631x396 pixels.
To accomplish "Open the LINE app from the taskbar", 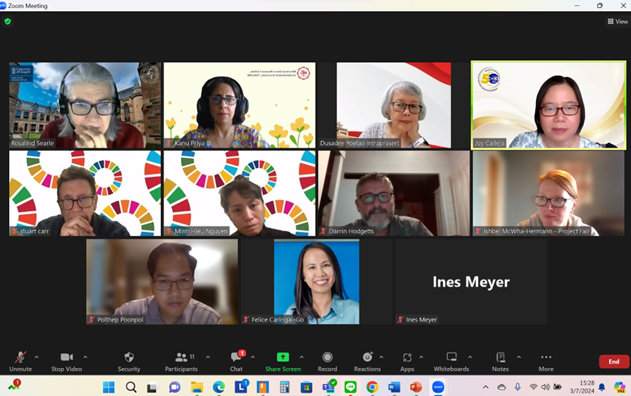I will [x=351, y=387].
